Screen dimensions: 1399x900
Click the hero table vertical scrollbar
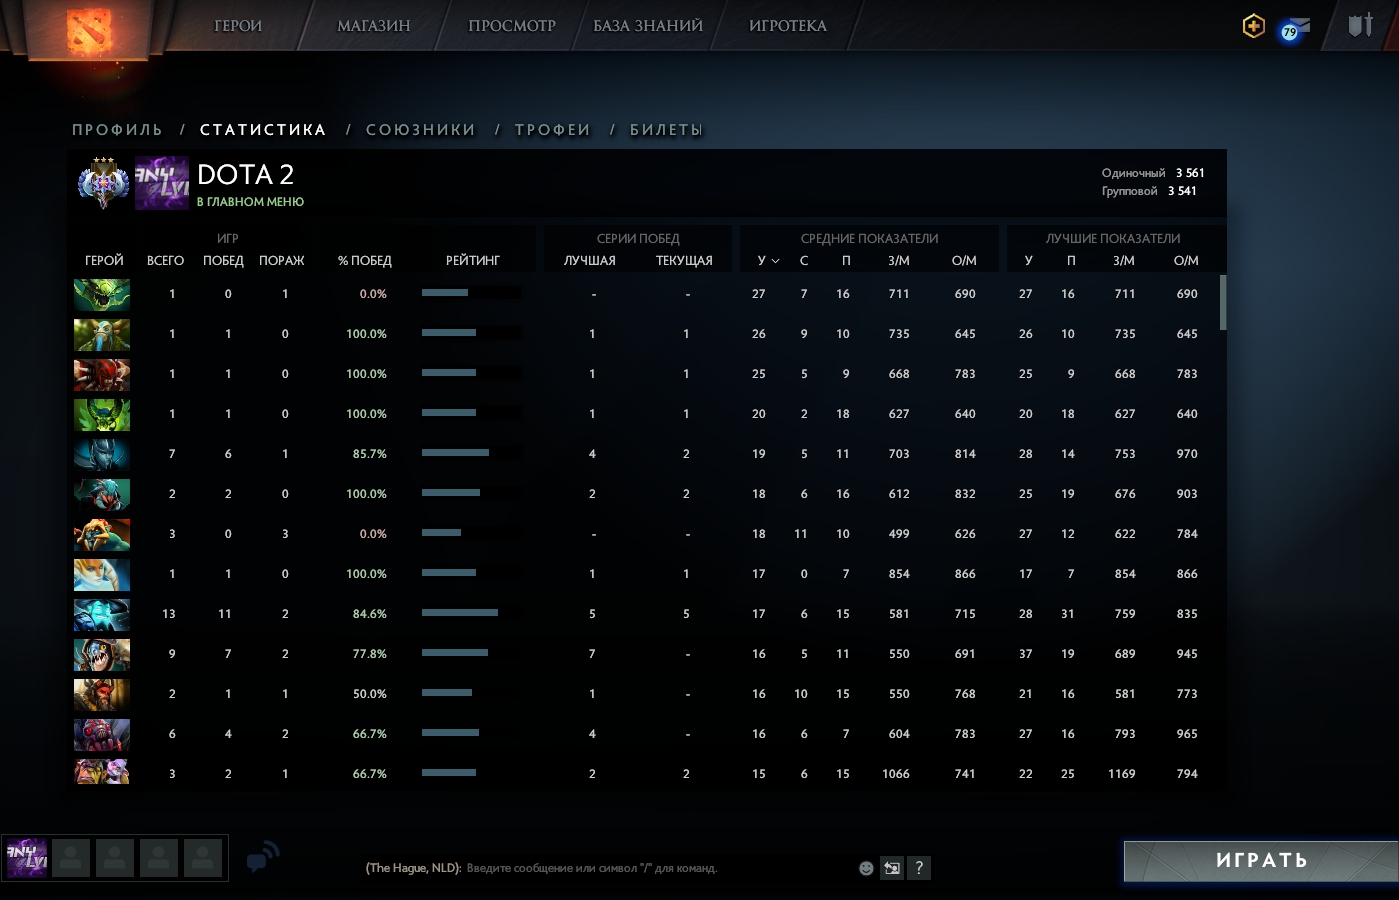1223,303
